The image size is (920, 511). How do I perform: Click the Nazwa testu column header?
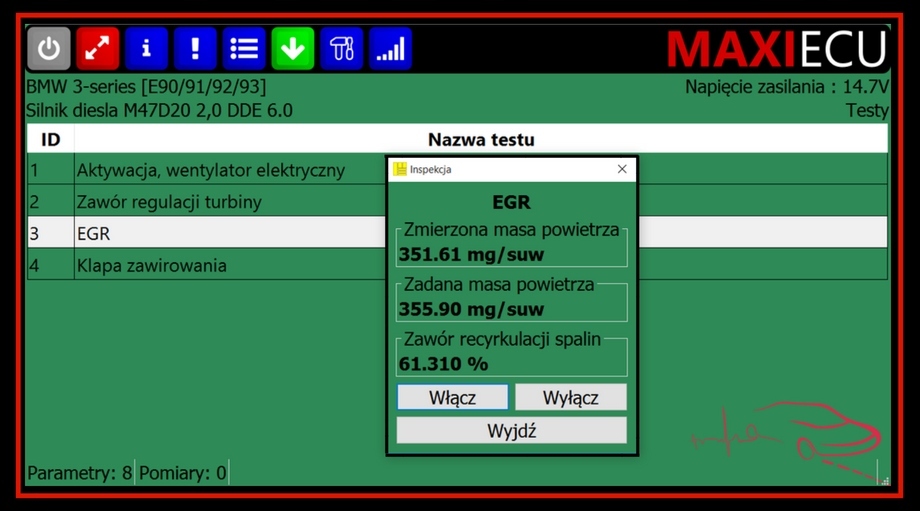pyautogui.click(x=481, y=140)
